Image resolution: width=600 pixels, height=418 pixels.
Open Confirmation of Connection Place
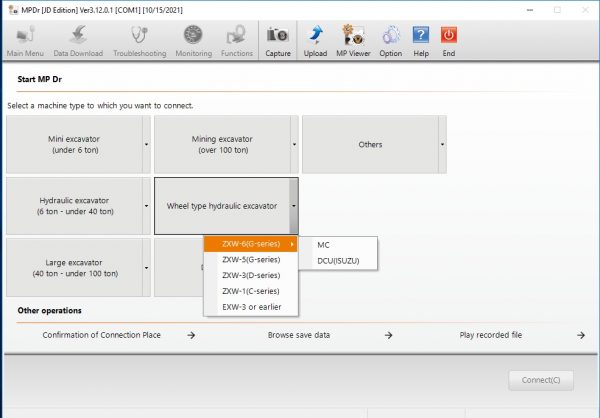101,335
